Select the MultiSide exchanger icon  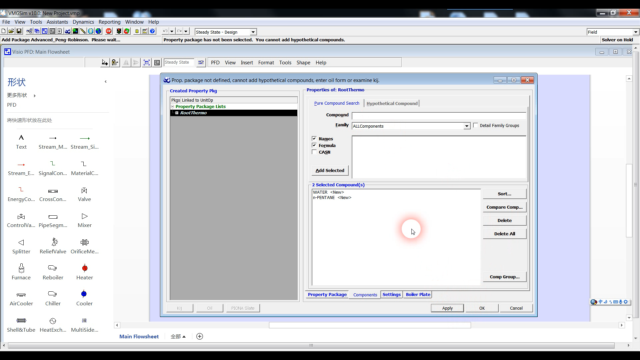[84, 320]
